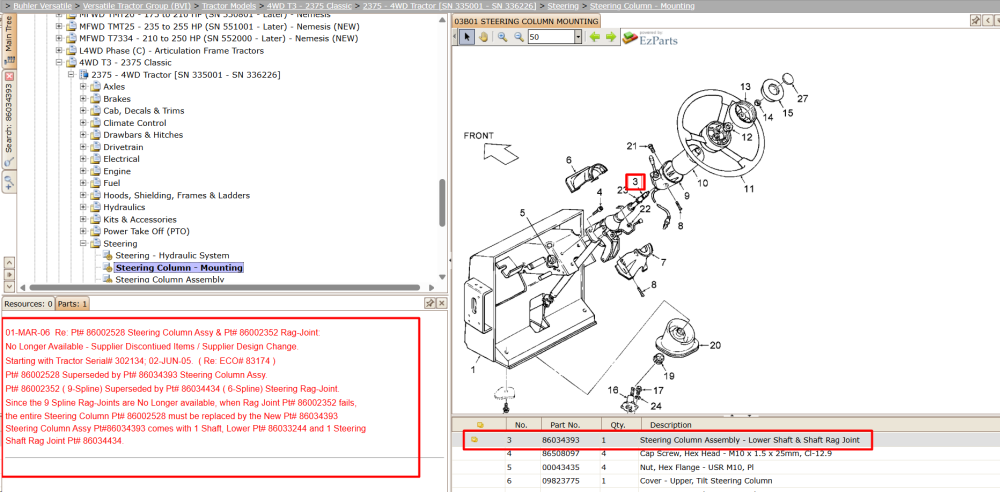Viewport: 1000px width, 492px height.
Task: Open the Parts: 1 tab
Action: point(72,304)
